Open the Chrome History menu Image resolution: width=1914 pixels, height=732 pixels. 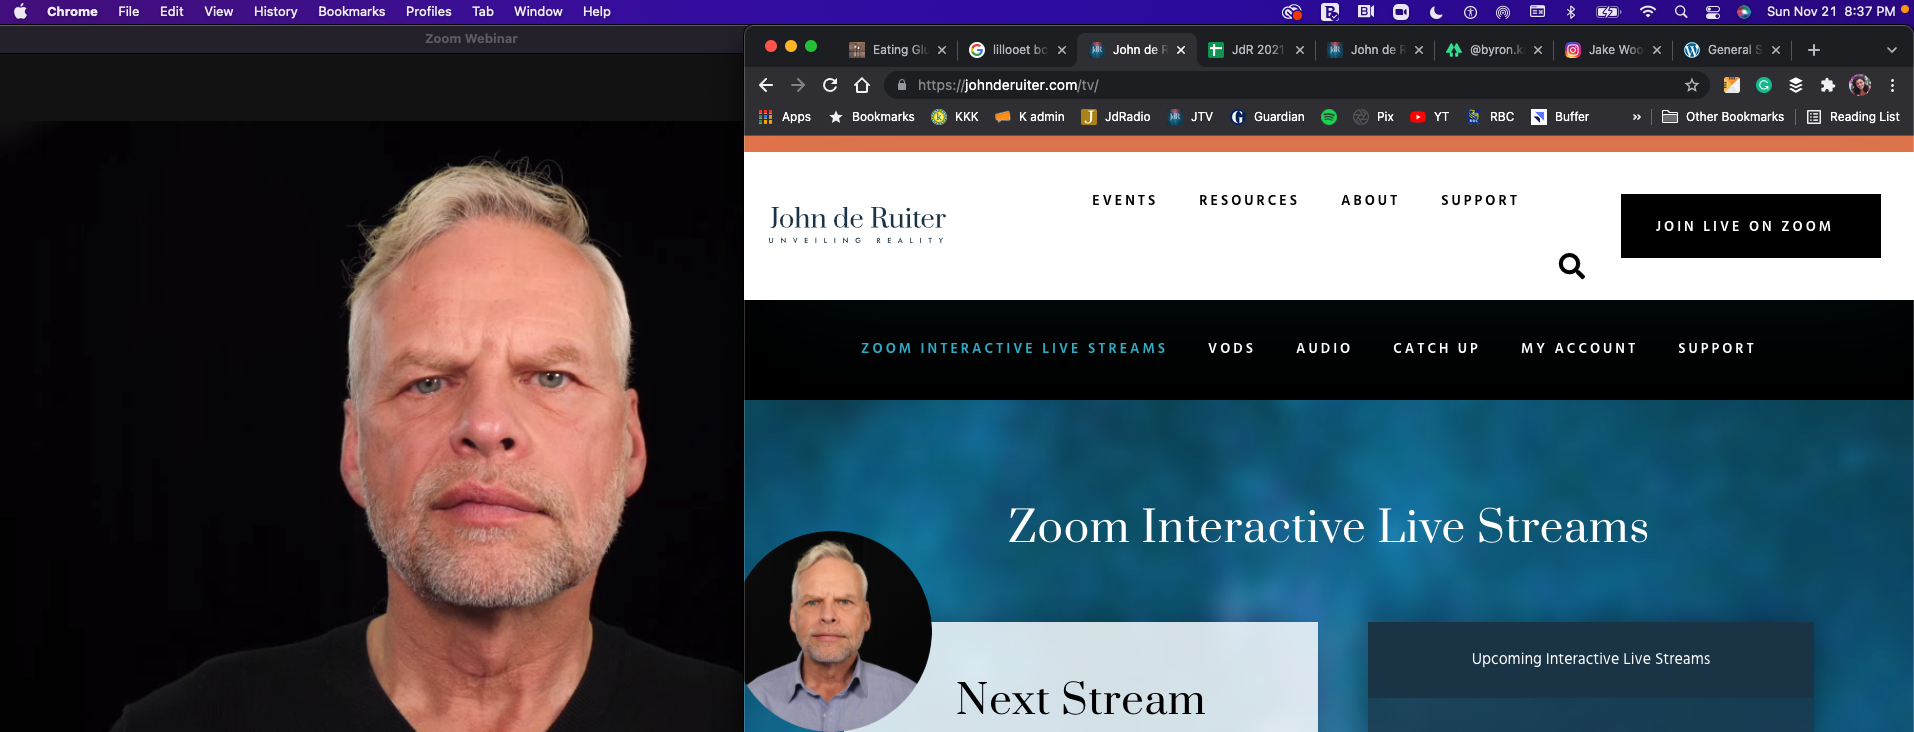click(x=275, y=12)
